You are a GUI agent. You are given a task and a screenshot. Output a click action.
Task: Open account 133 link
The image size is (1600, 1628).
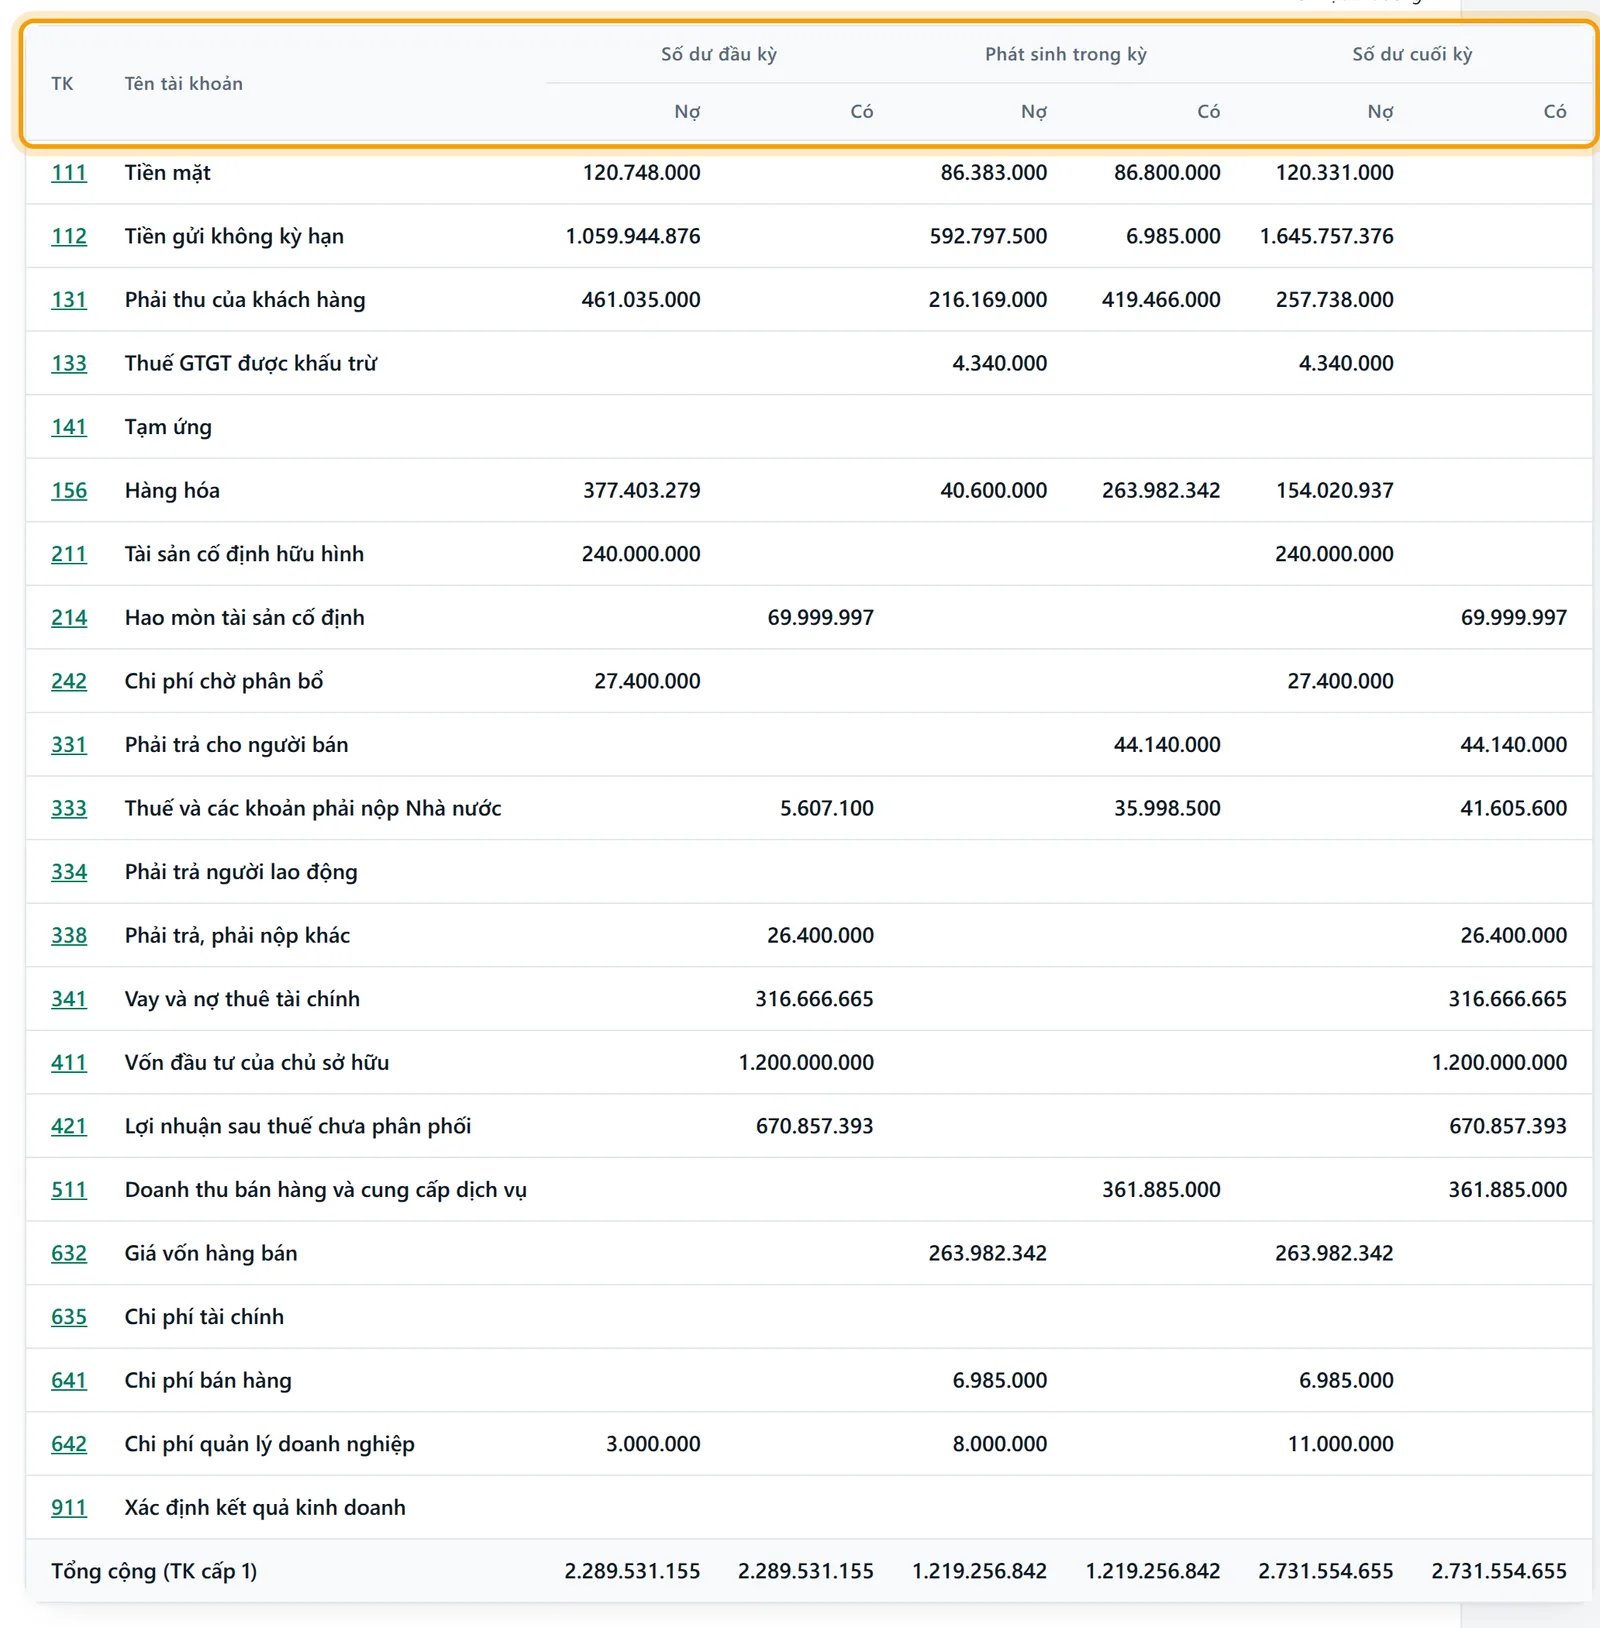(69, 363)
